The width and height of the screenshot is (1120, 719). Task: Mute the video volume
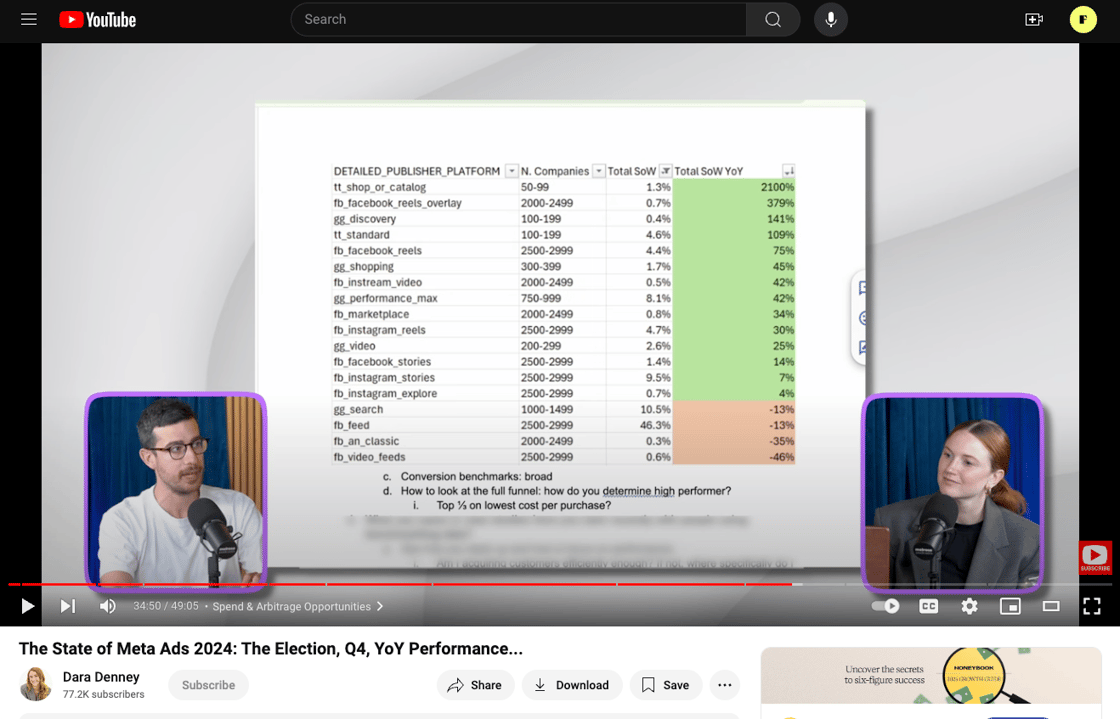[108, 606]
